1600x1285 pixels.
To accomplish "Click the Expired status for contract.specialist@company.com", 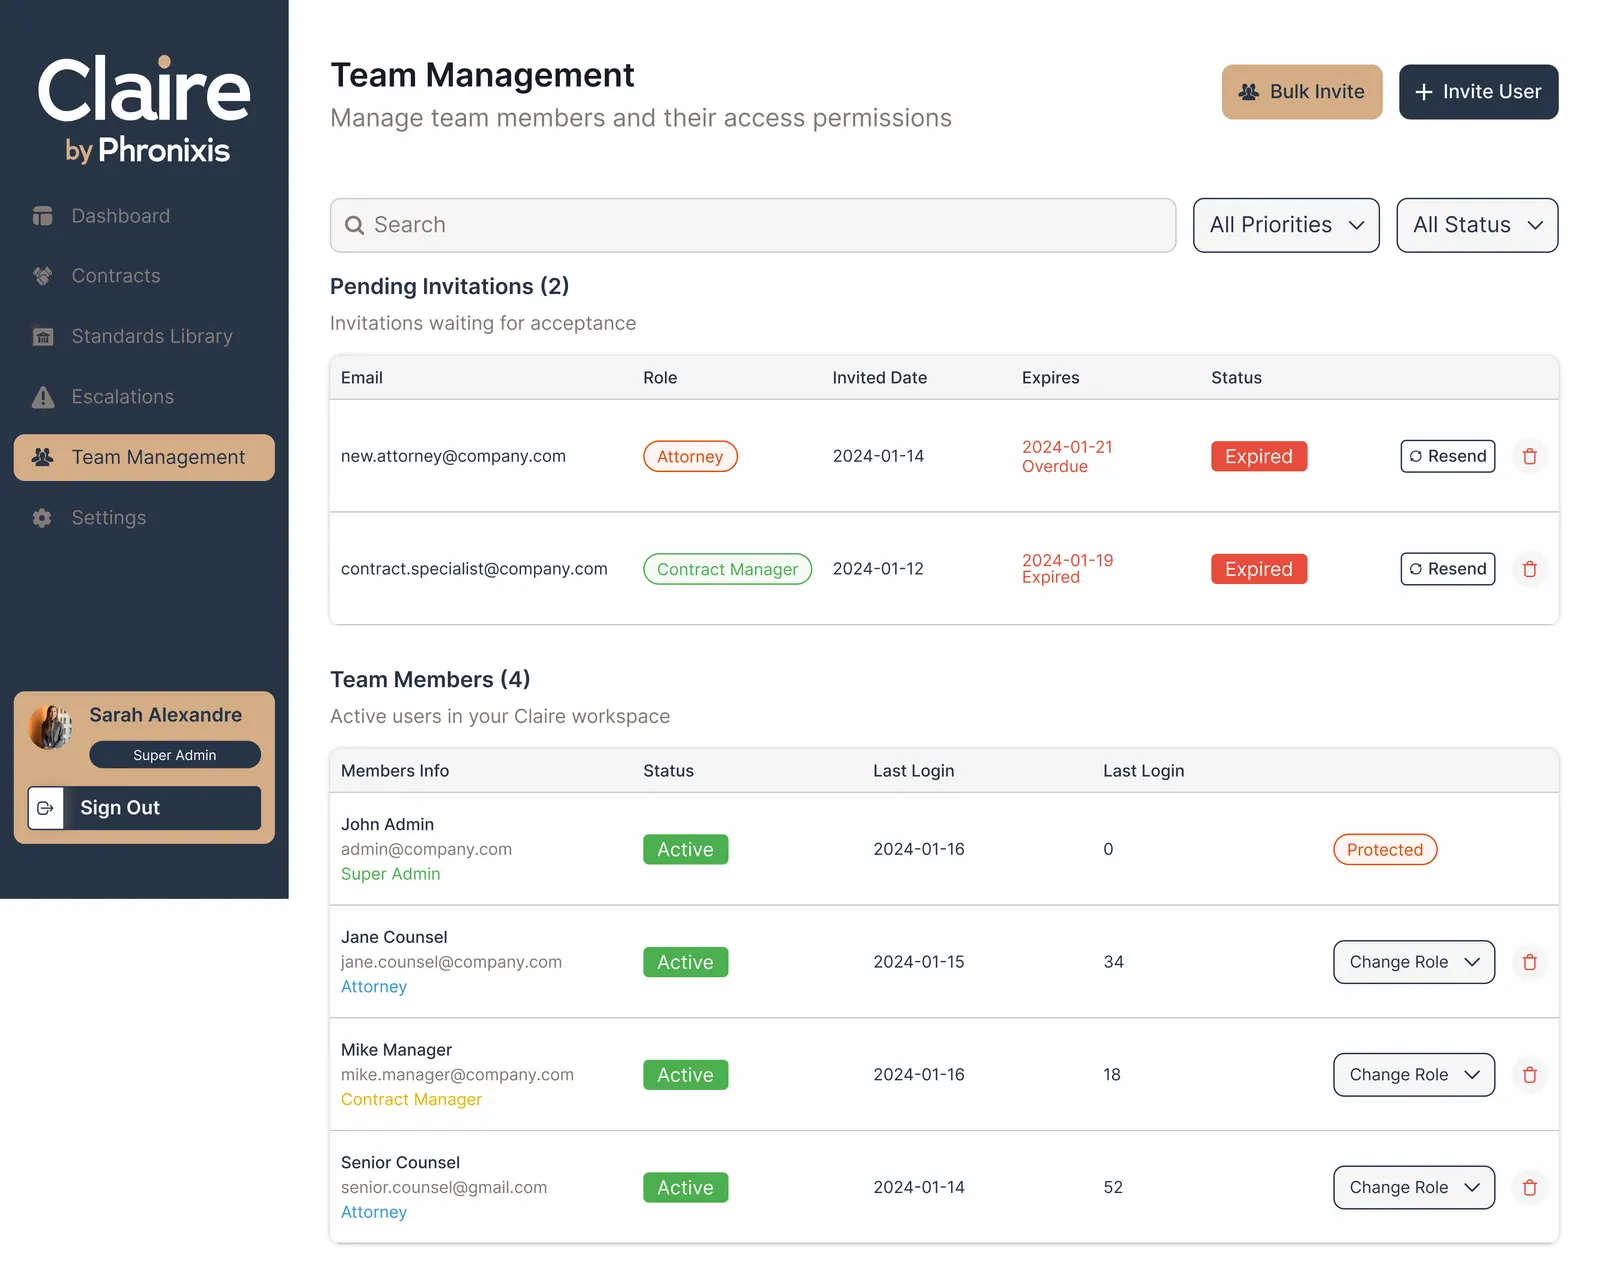I will point(1259,569).
